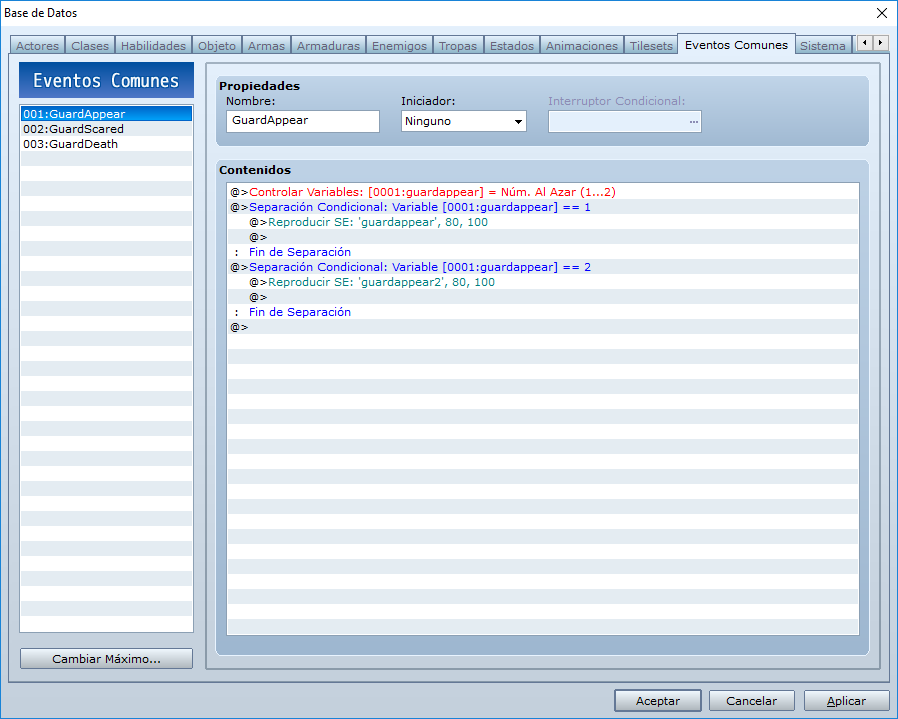Click the Cambiar Máximo button

click(107, 659)
